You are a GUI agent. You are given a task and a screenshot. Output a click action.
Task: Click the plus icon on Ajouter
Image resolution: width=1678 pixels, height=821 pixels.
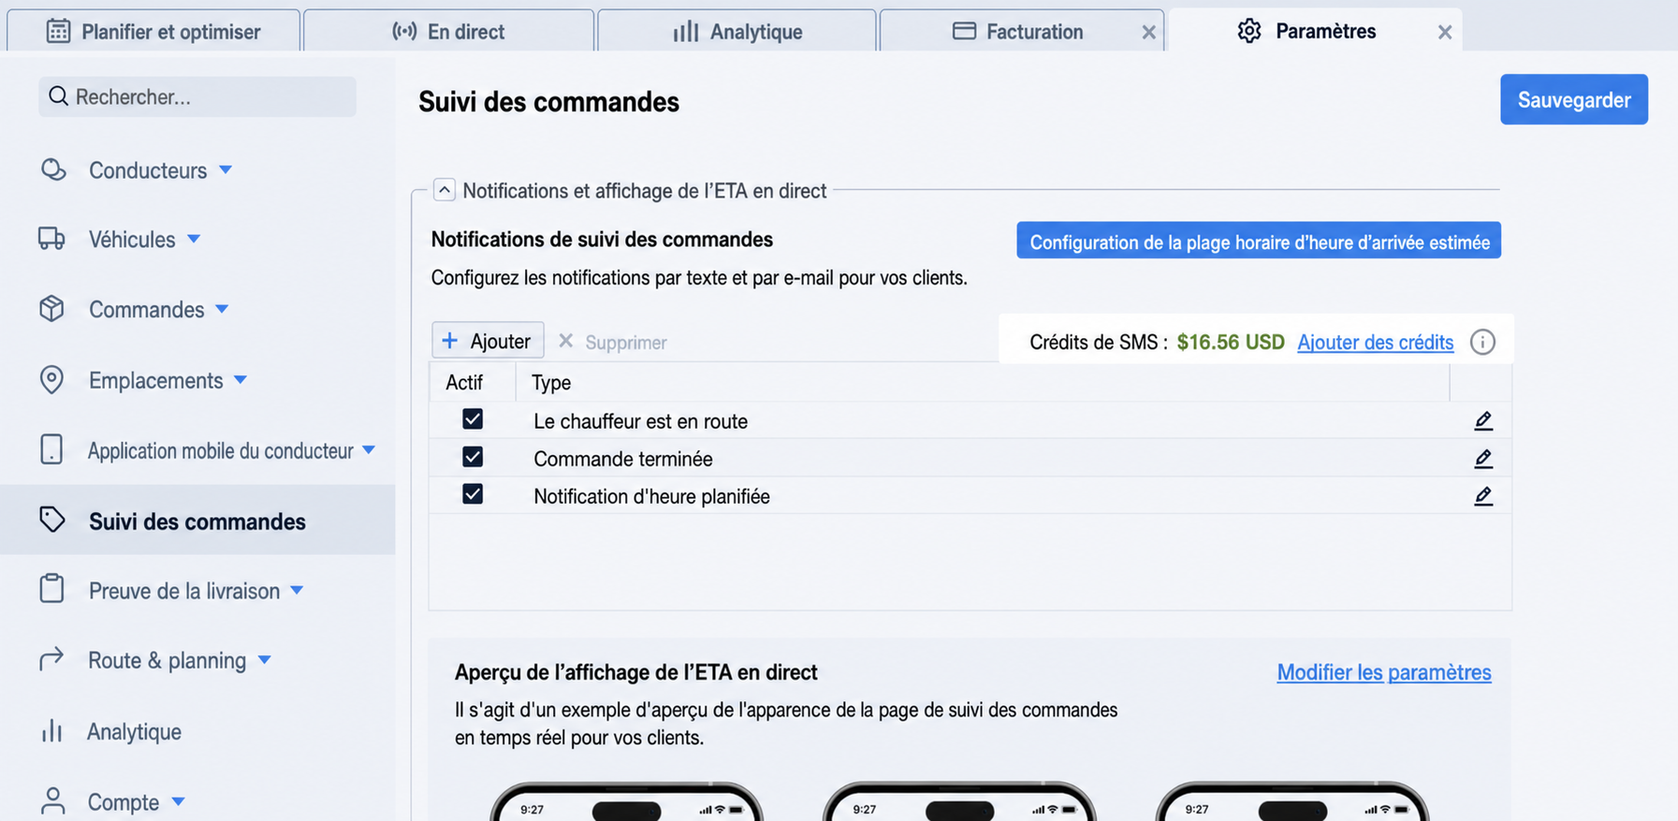click(x=450, y=341)
